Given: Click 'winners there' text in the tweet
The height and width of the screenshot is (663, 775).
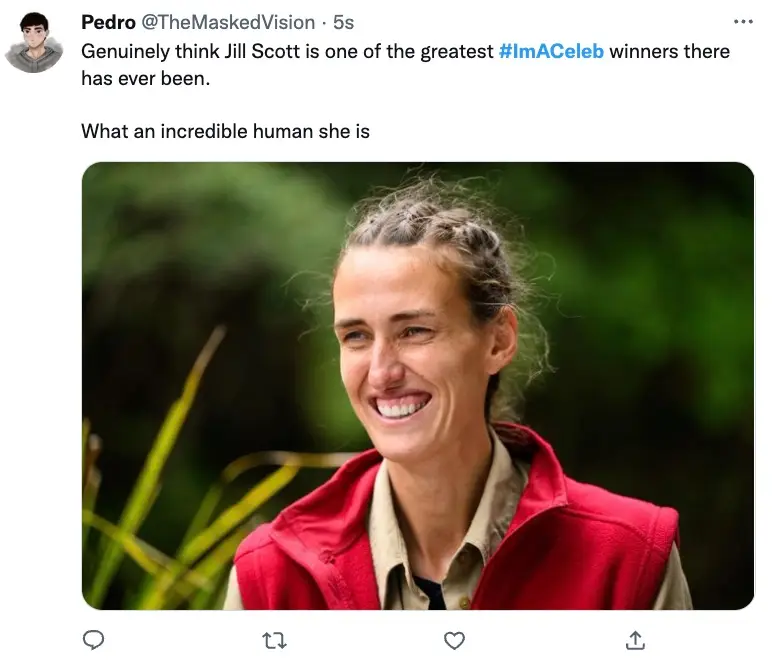Looking at the screenshot, I should 669,51.
